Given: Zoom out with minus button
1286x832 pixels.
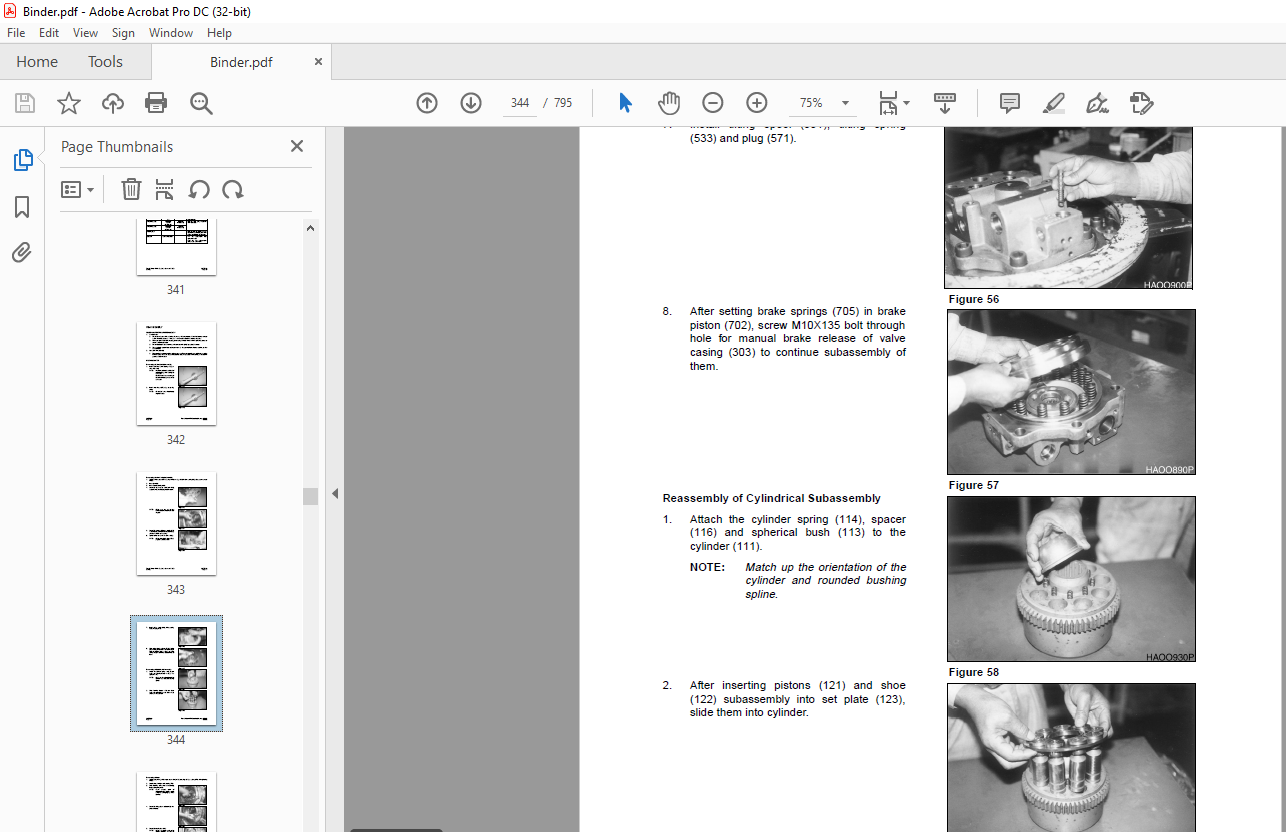Looking at the screenshot, I should click(x=713, y=103).
